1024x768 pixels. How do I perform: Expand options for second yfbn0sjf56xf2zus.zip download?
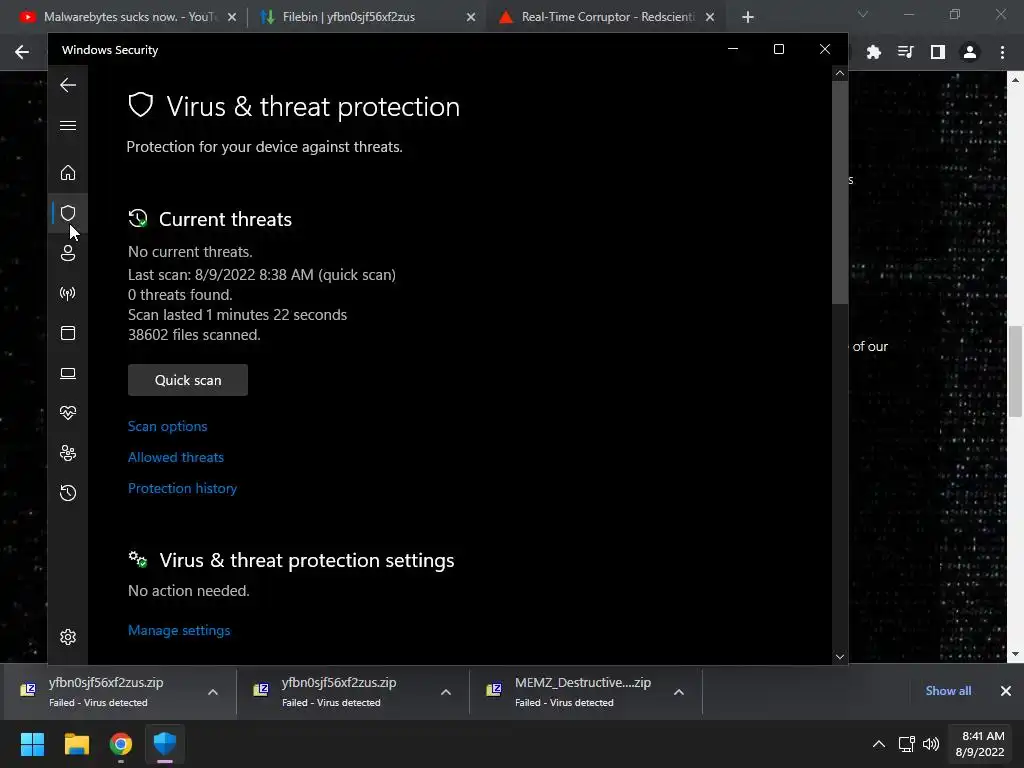click(446, 692)
